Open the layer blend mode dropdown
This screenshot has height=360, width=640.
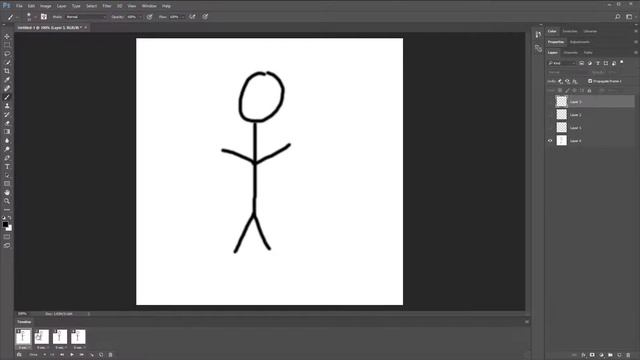click(x=567, y=72)
